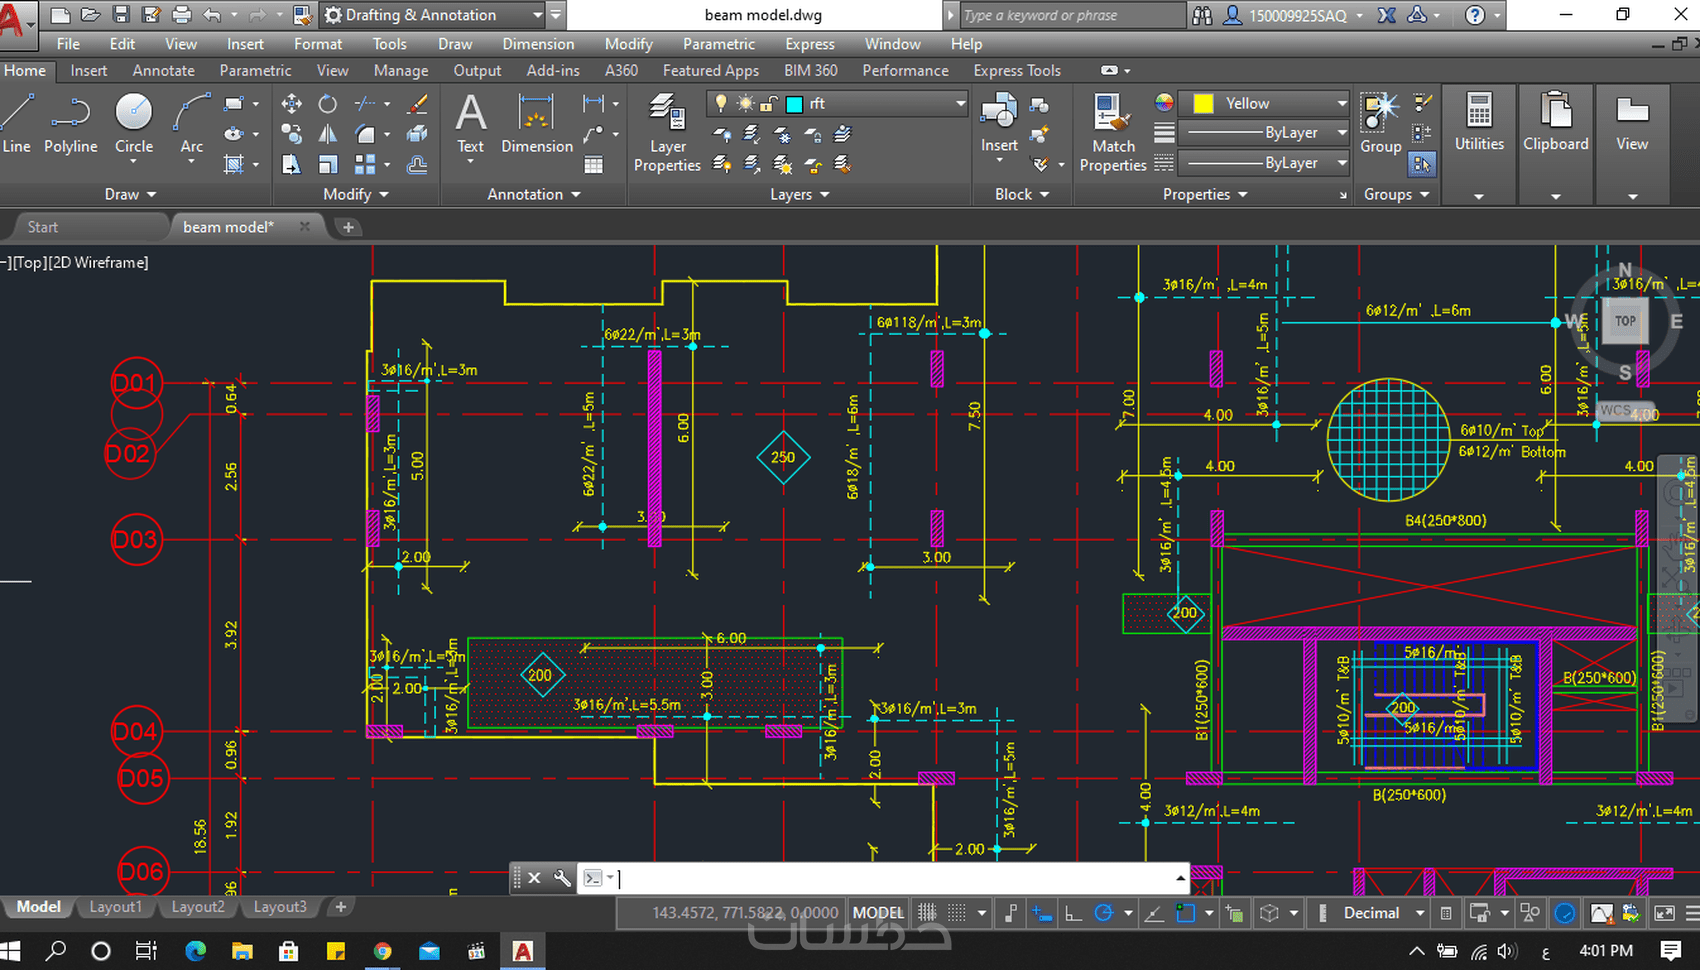Click the Scale tool icon
This screenshot has height=970, width=1700.
click(328, 164)
